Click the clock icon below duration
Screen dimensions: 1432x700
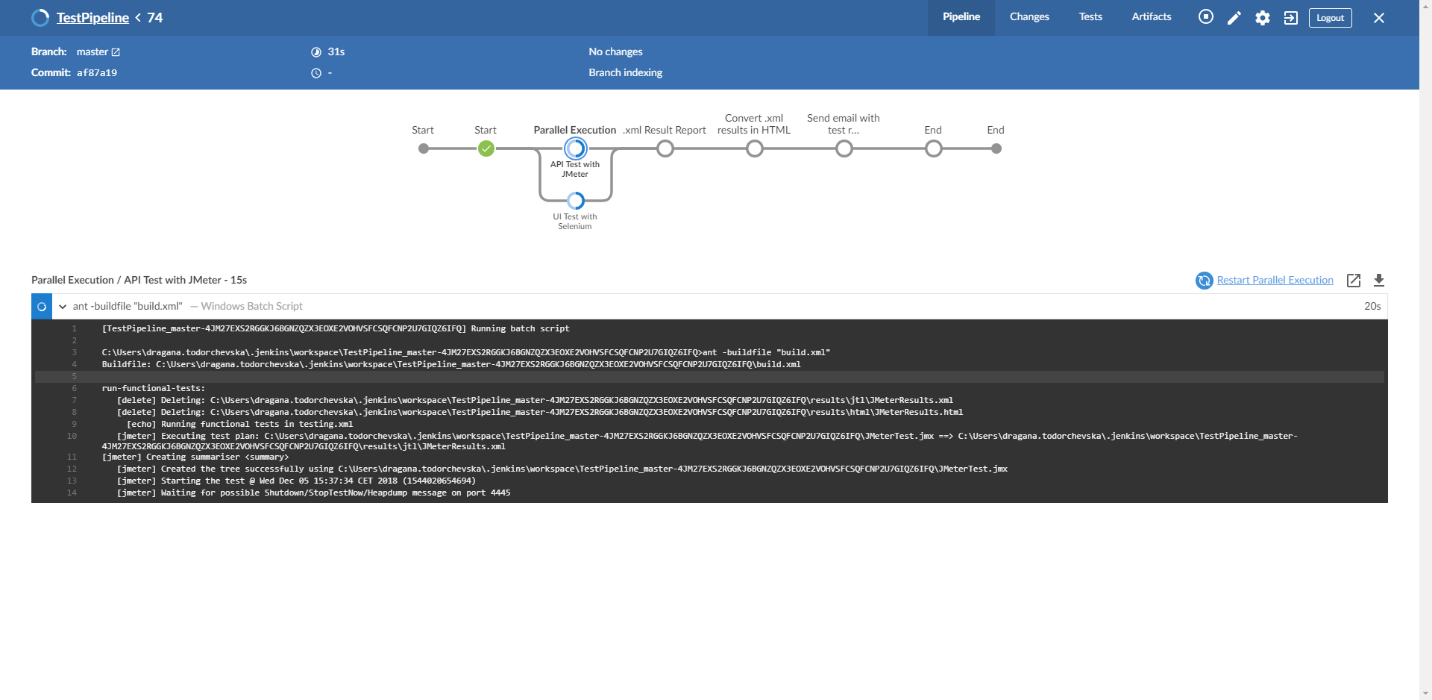[316, 73]
